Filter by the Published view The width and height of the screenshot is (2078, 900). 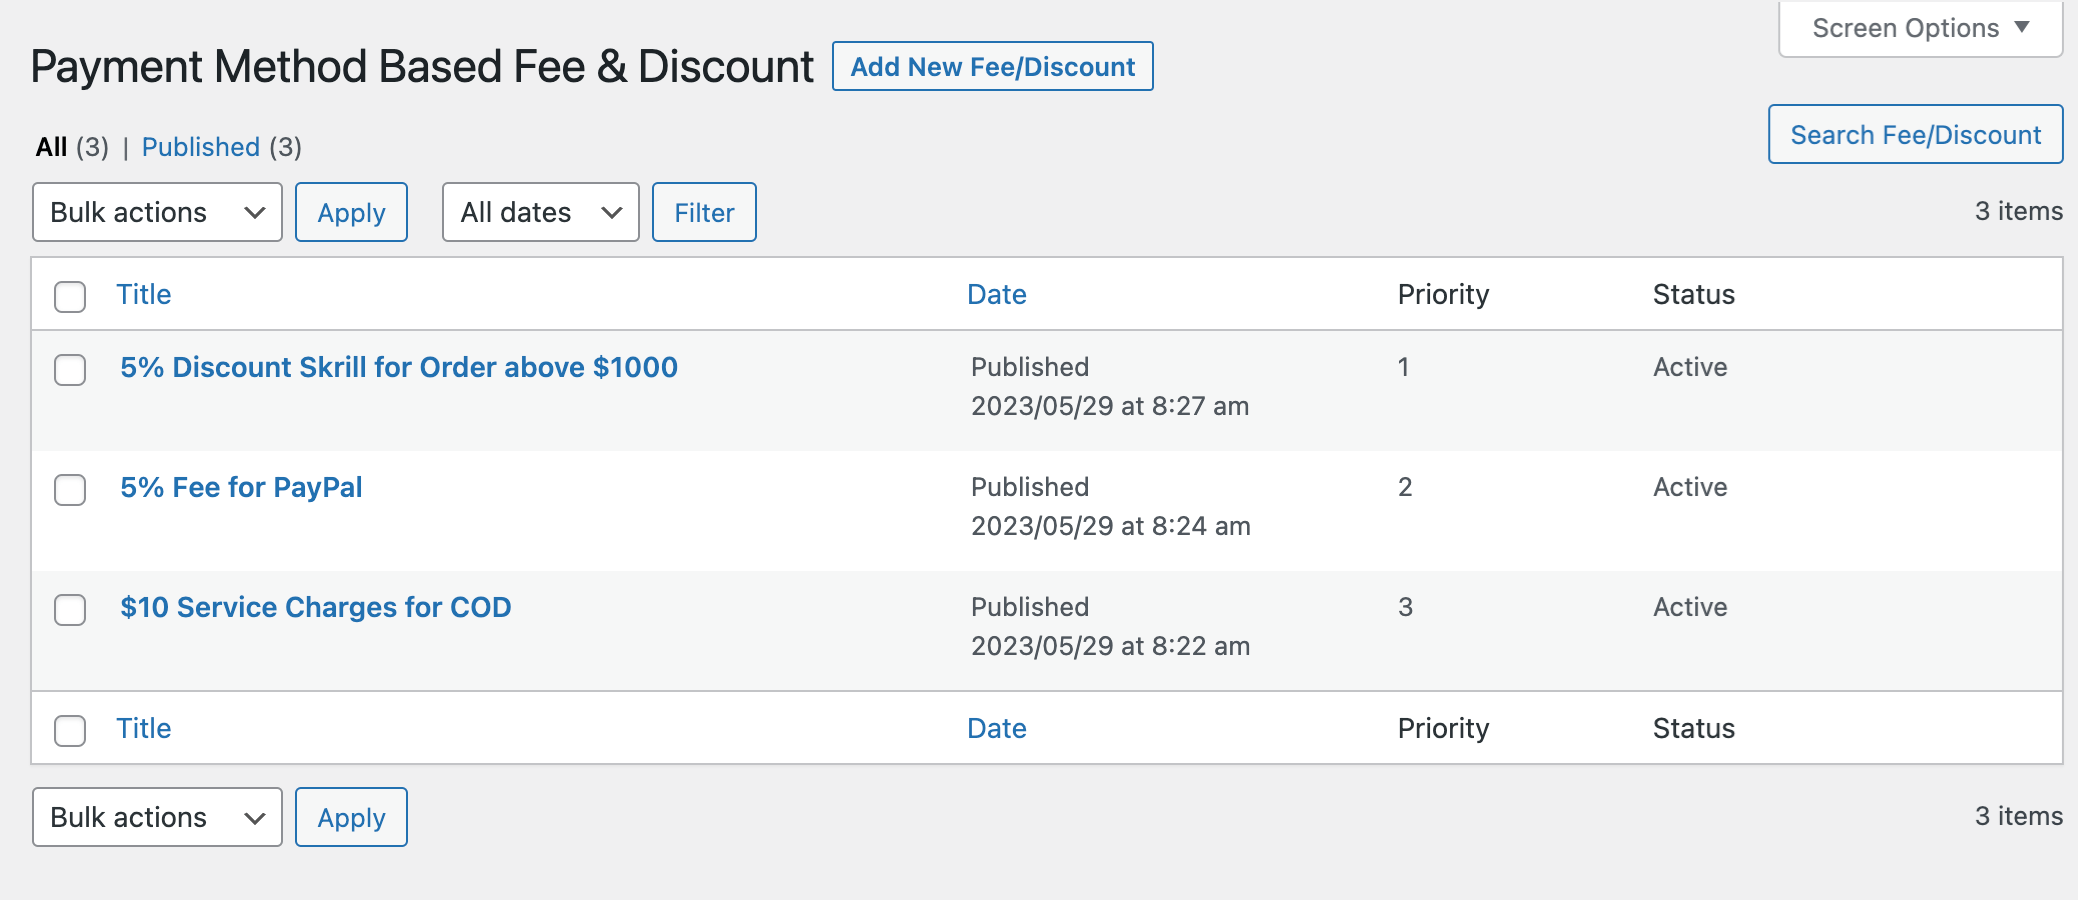point(200,147)
